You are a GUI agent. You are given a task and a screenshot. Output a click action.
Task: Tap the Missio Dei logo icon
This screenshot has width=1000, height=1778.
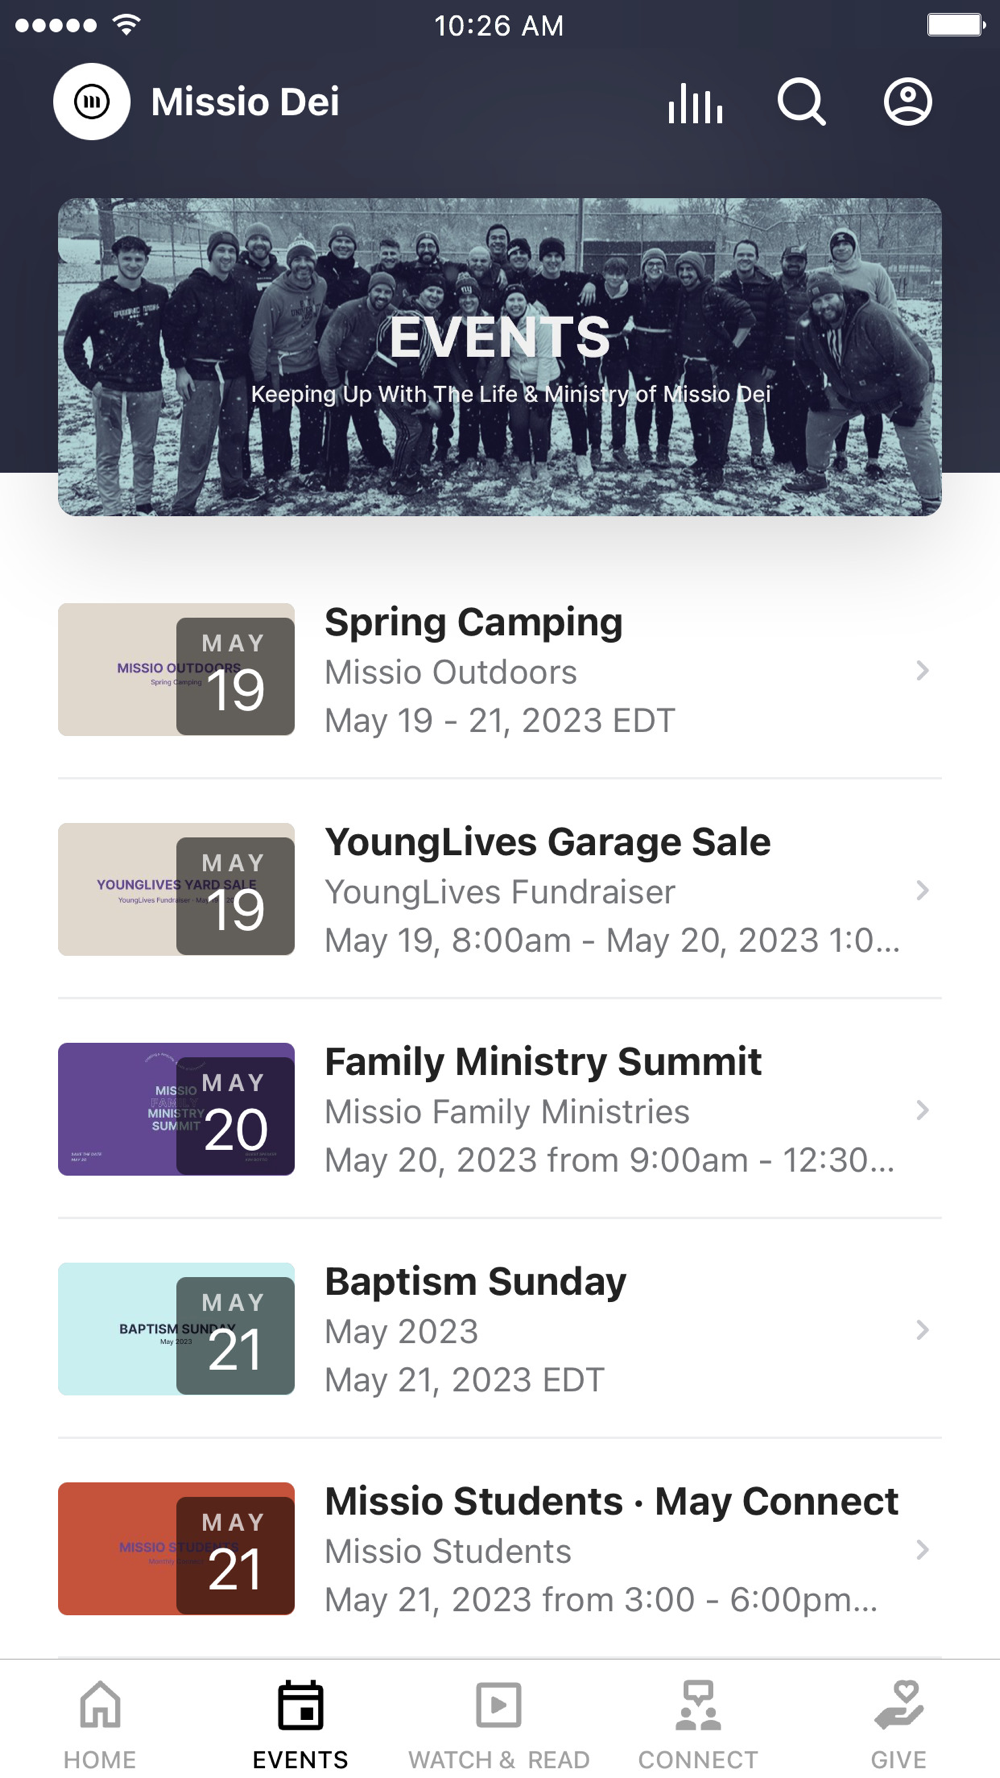pyautogui.click(x=91, y=102)
